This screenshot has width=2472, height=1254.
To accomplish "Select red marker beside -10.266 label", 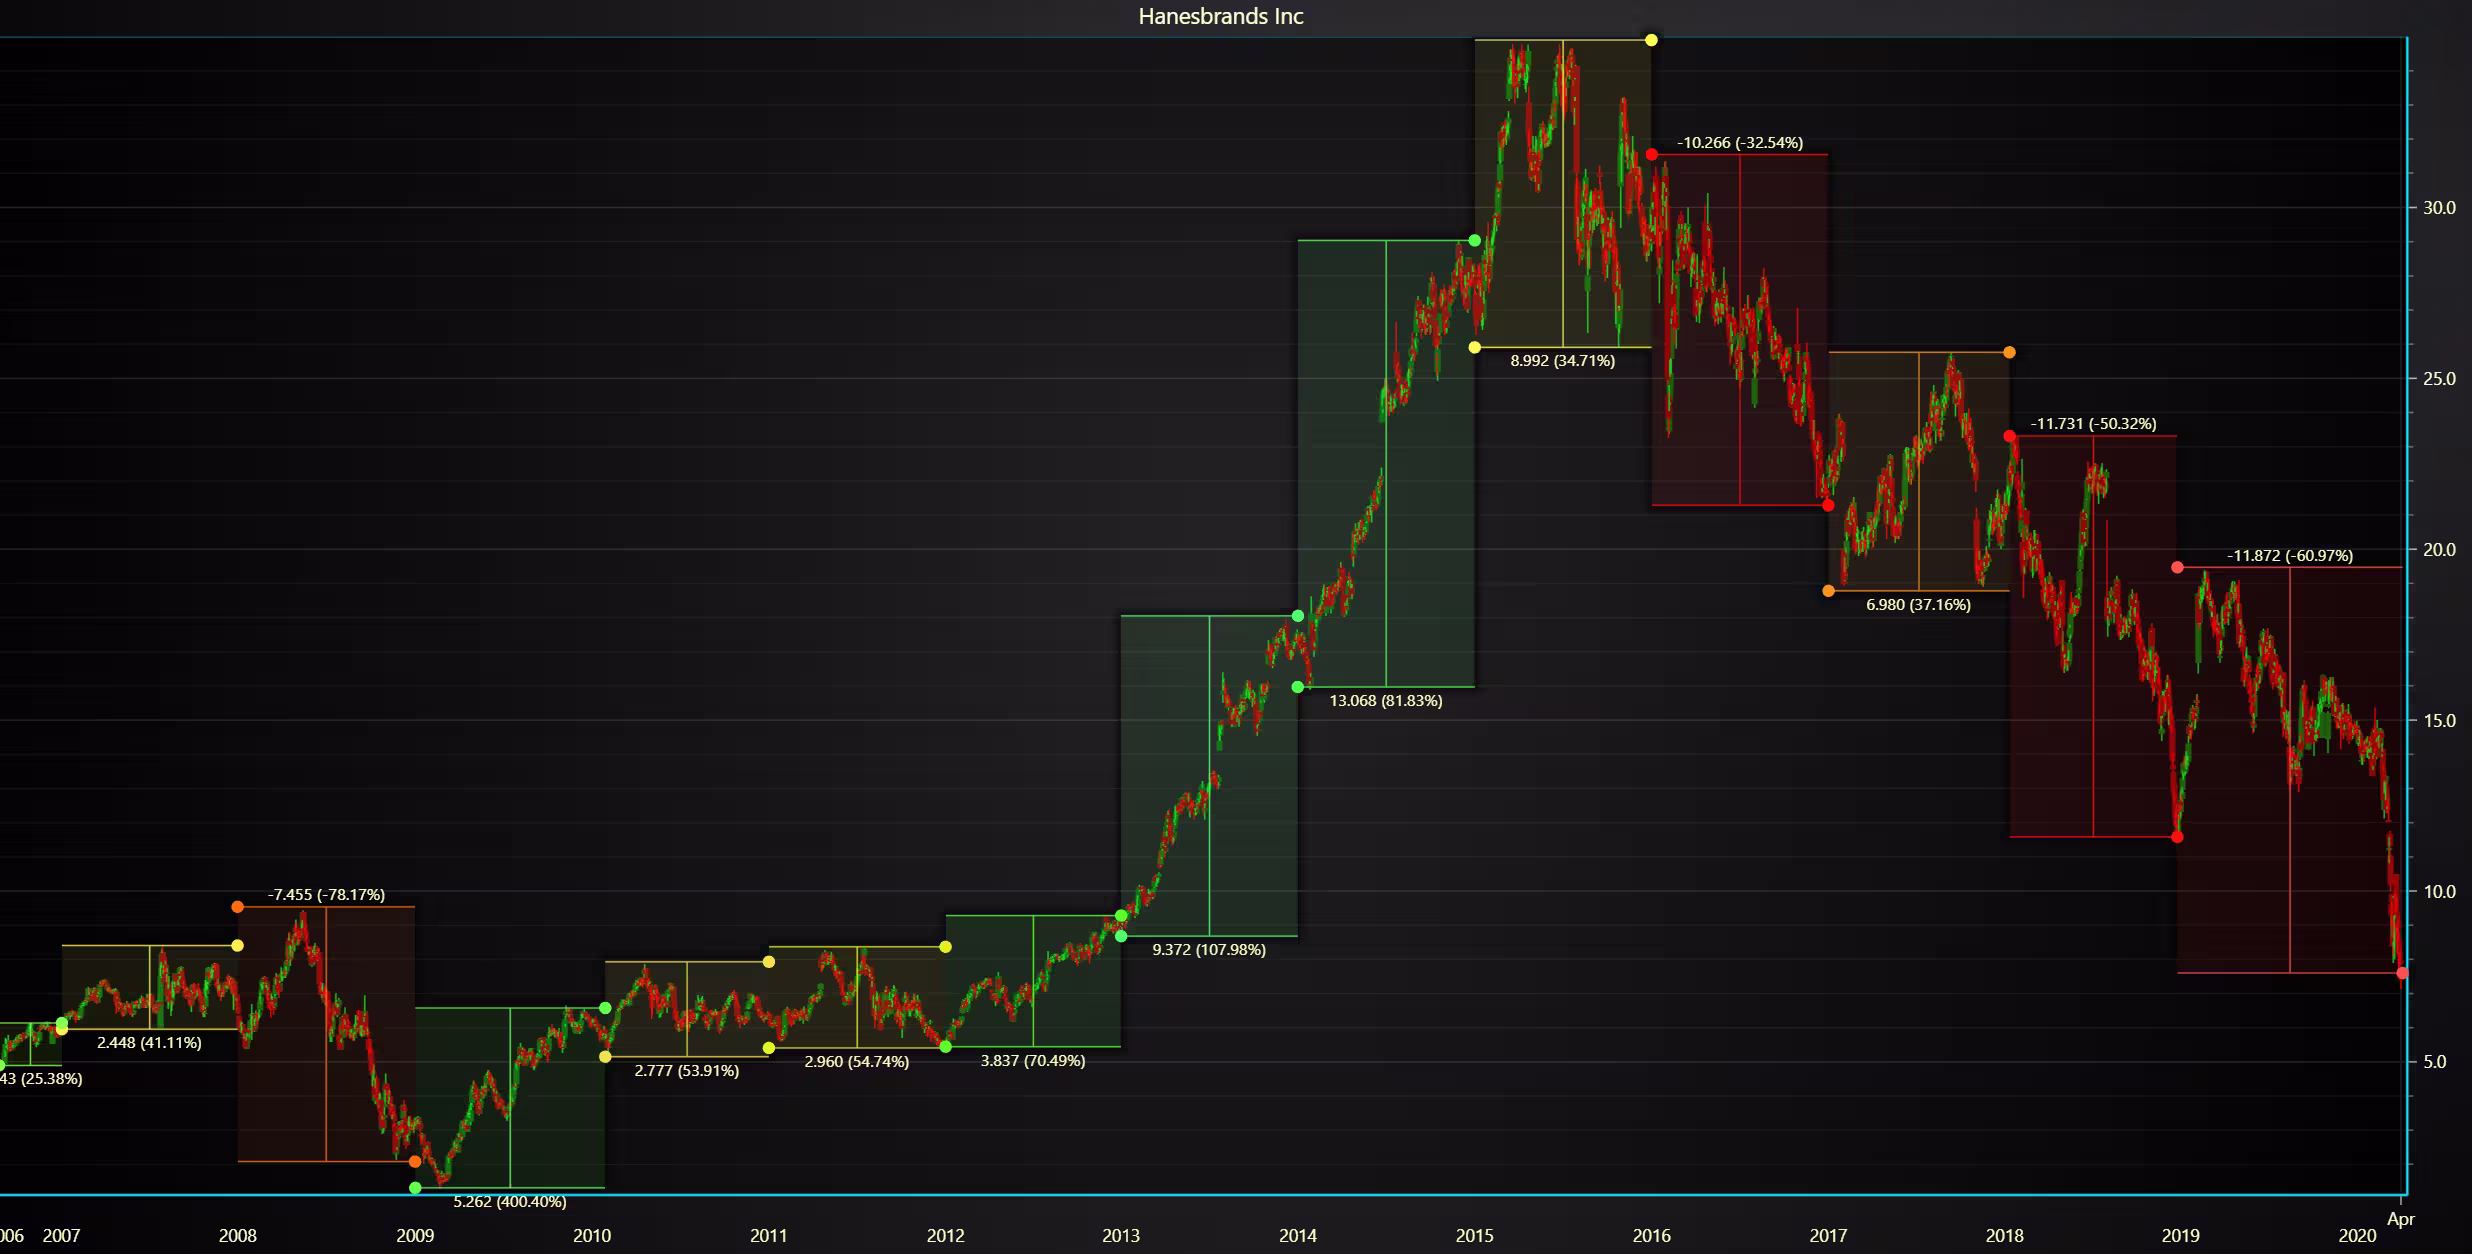I will (1652, 154).
